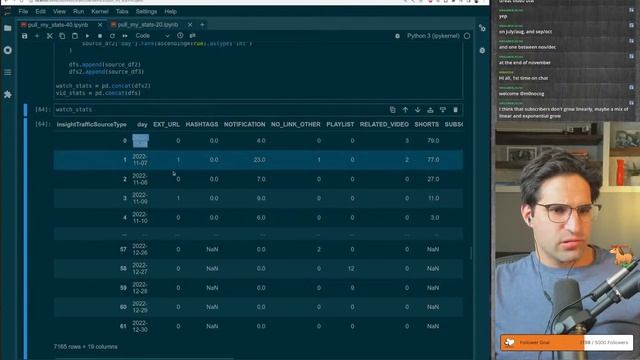Insert a cell below watch_stats cell
The image size is (640, 360).
coord(443,109)
